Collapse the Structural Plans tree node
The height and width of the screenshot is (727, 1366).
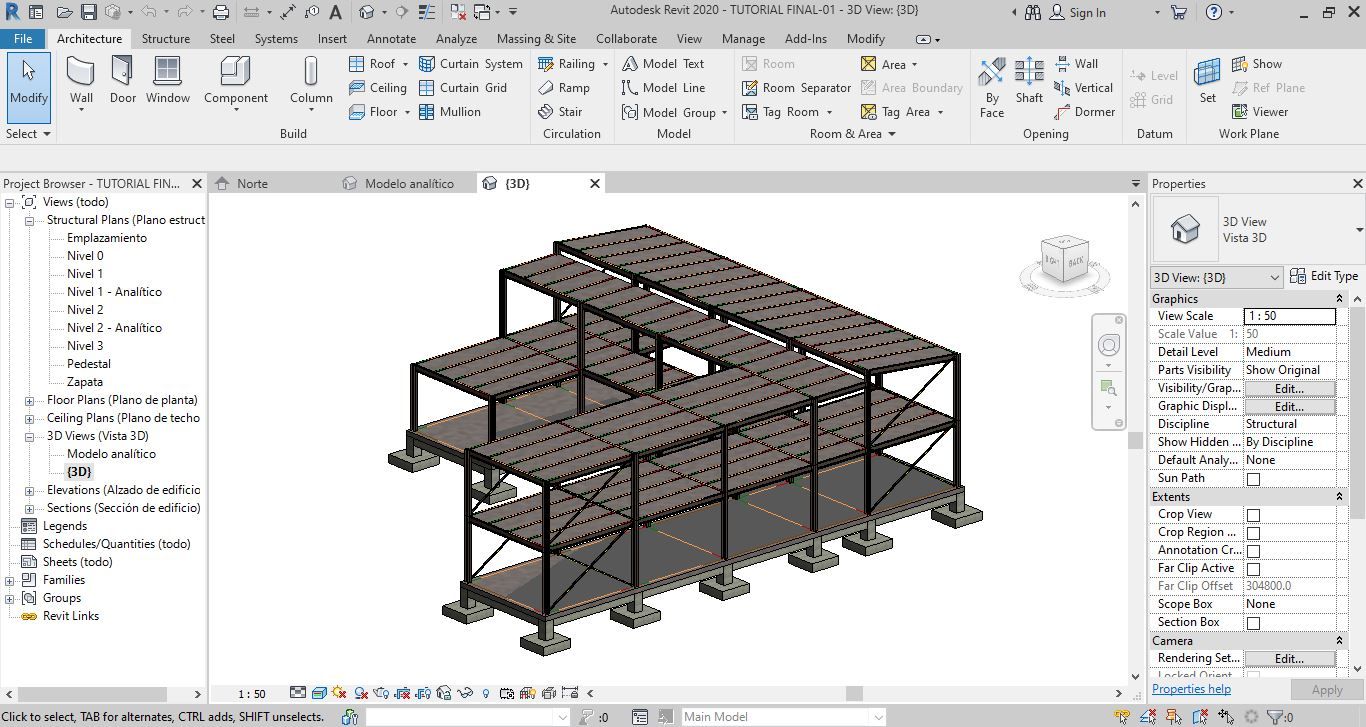pyautogui.click(x=29, y=220)
